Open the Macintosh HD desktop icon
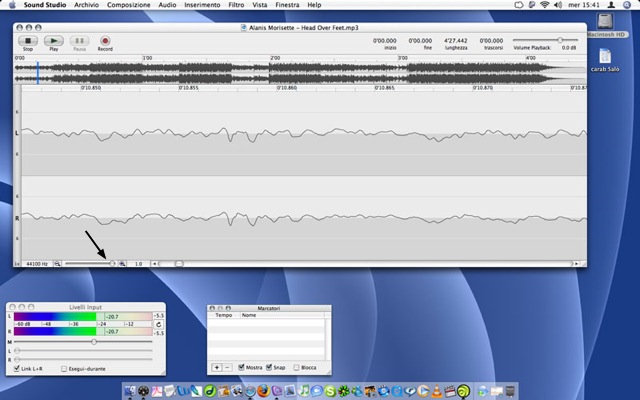 [x=605, y=25]
